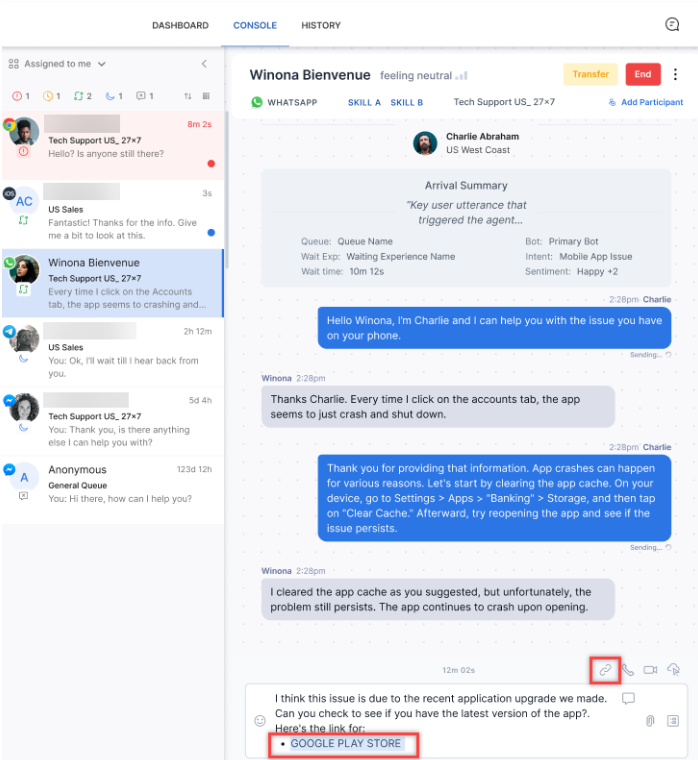Expand the Assigned to me dropdown
The width and height of the screenshot is (698, 760).
57,64
